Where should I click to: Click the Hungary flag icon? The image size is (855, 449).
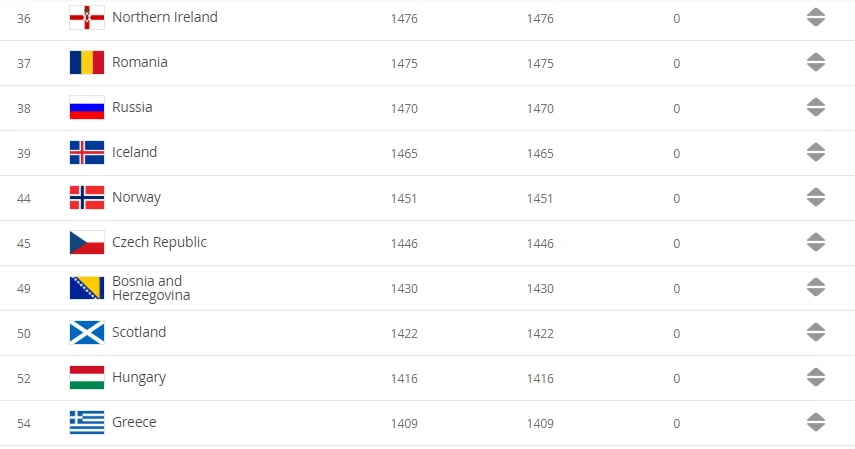[x=87, y=378]
